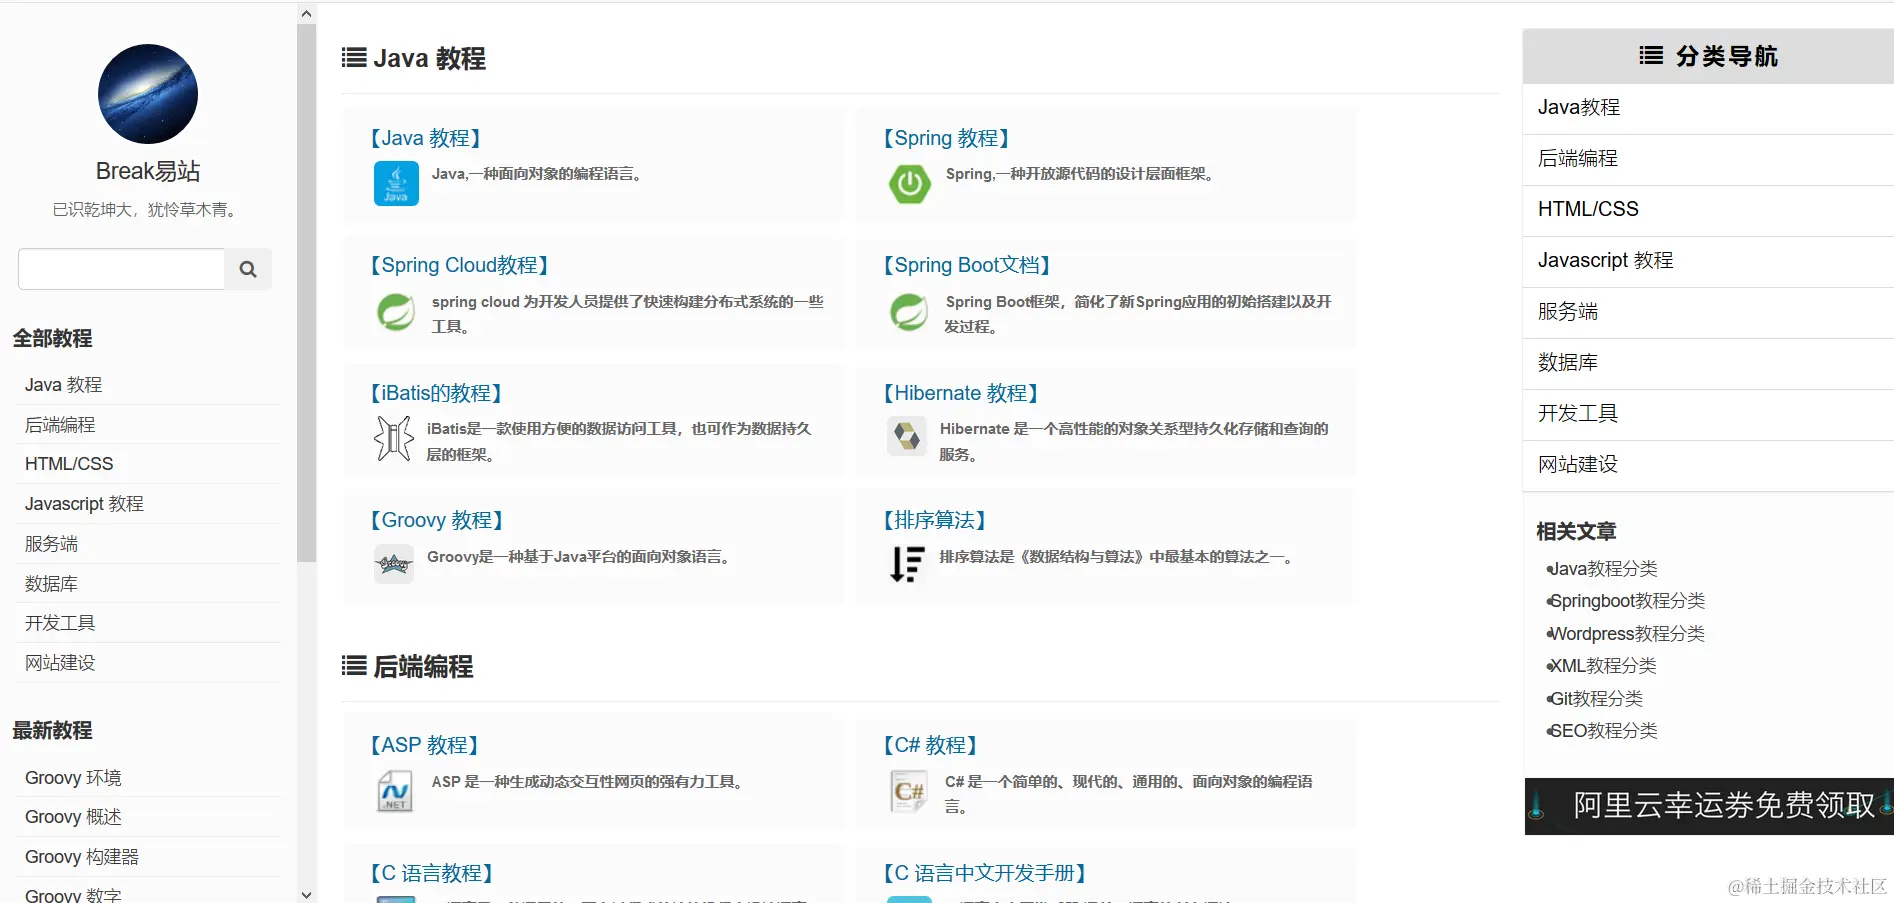Open the 【排序算法】 link
The width and height of the screenshot is (1894, 903).
(934, 520)
